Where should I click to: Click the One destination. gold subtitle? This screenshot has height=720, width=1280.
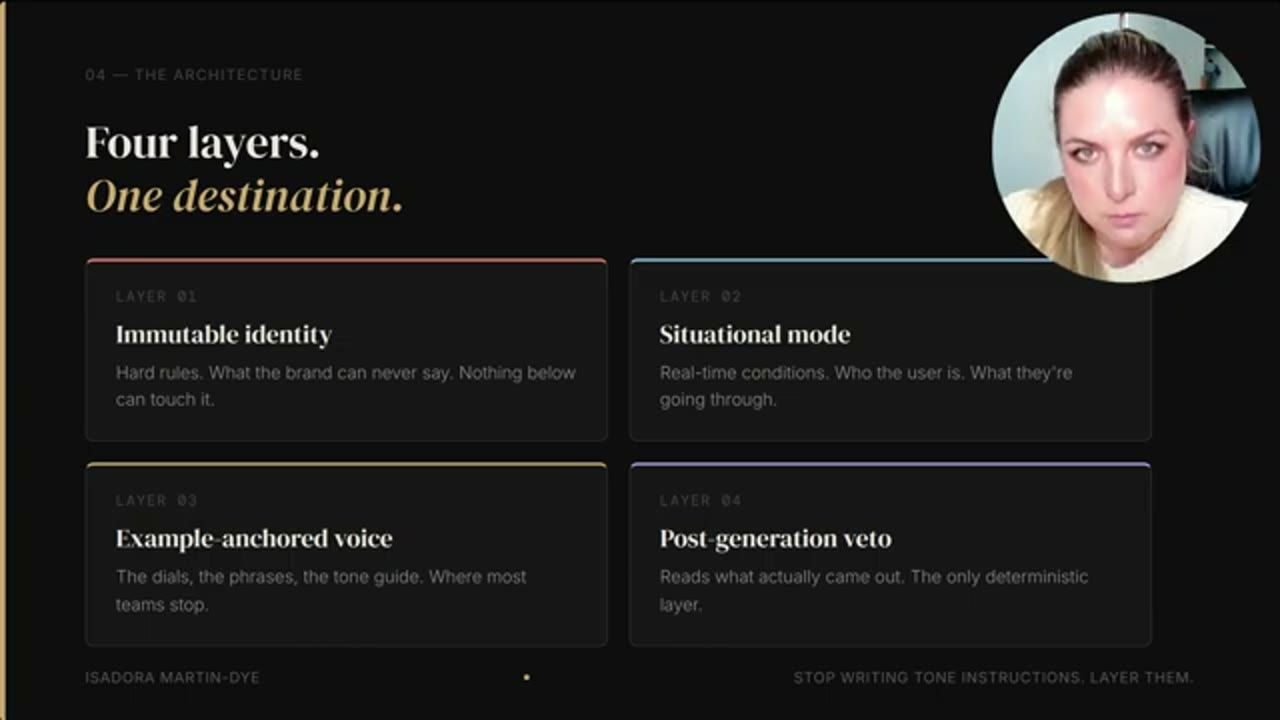pos(244,197)
